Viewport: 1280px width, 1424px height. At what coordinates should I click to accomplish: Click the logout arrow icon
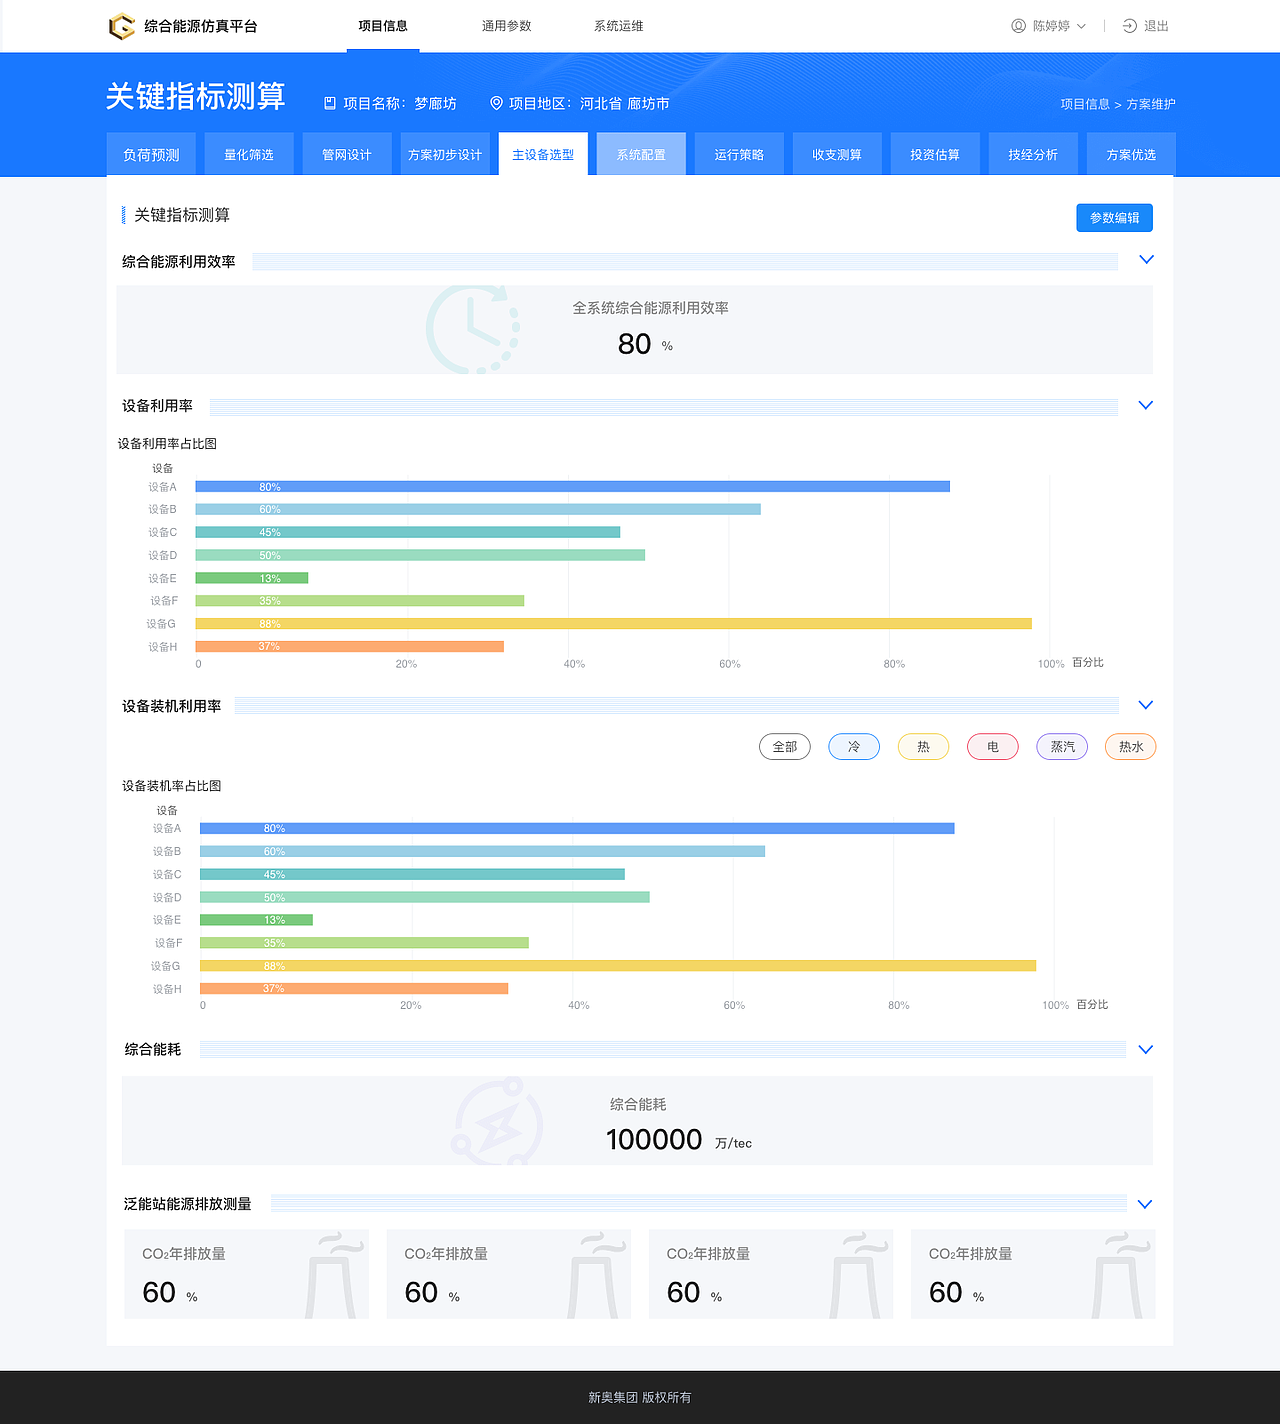[x=1129, y=26]
